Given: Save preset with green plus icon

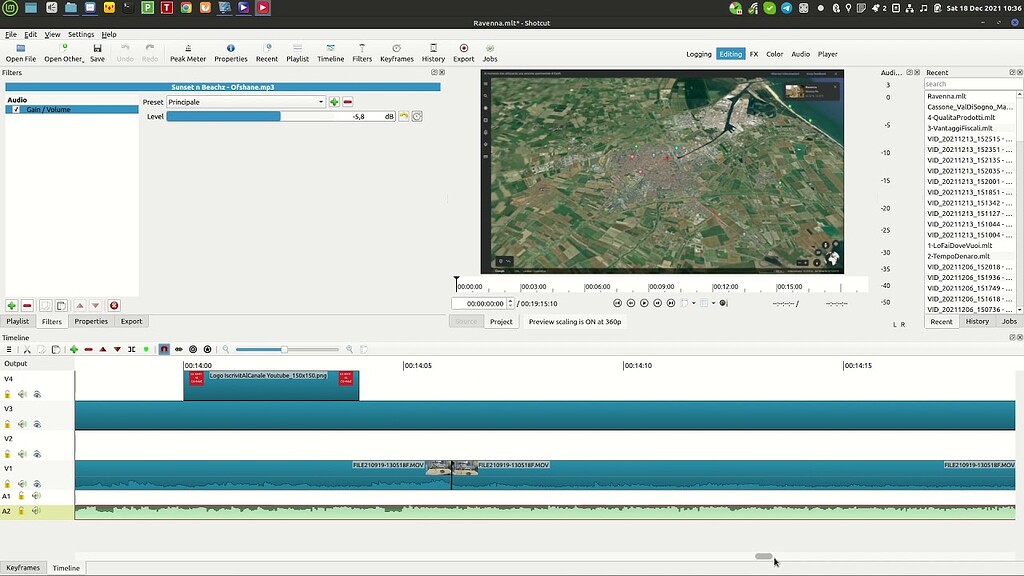Looking at the screenshot, I should click(x=334, y=102).
